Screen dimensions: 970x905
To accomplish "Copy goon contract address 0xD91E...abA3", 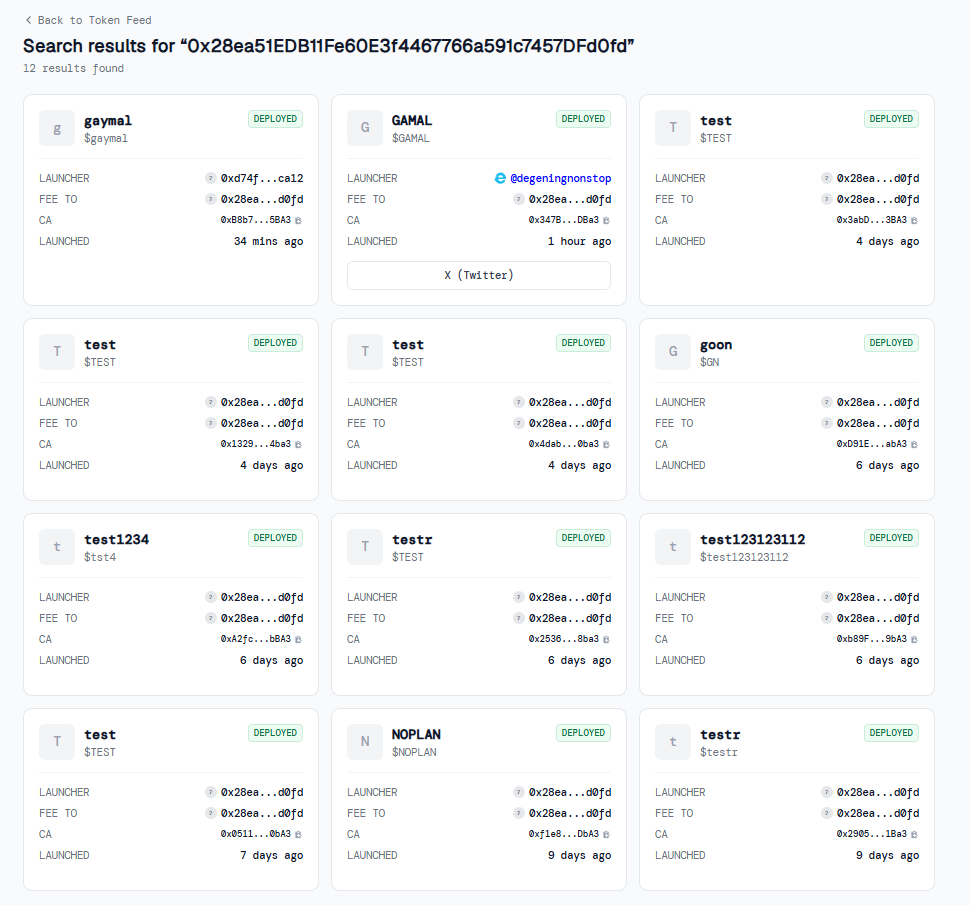I will click(914, 444).
